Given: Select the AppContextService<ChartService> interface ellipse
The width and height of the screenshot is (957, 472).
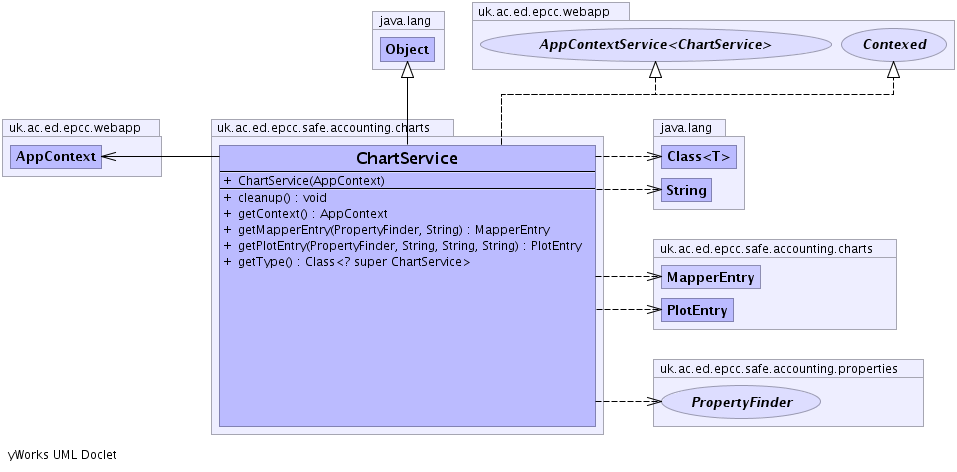Looking at the screenshot, I should 655,44.
